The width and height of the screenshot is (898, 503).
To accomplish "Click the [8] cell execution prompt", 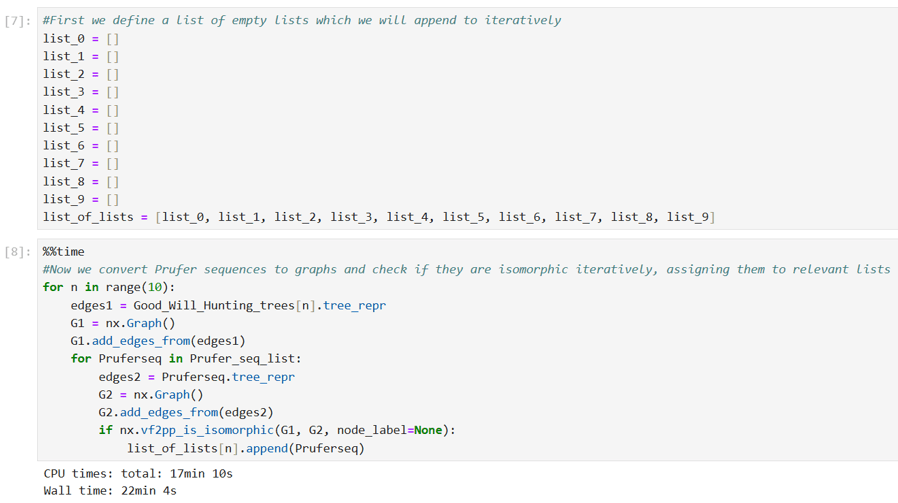I will click(x=19, y=252).
